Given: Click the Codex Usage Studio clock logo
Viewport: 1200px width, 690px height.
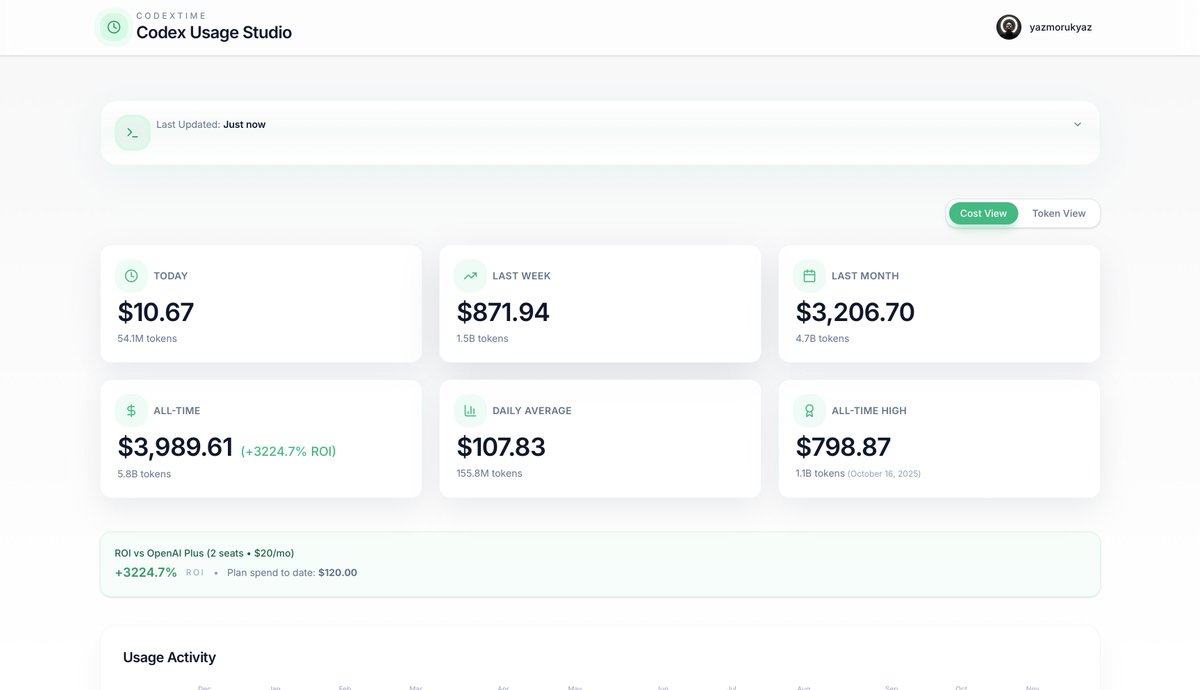Looking at the screenshot, I should (x=113, y=27).
